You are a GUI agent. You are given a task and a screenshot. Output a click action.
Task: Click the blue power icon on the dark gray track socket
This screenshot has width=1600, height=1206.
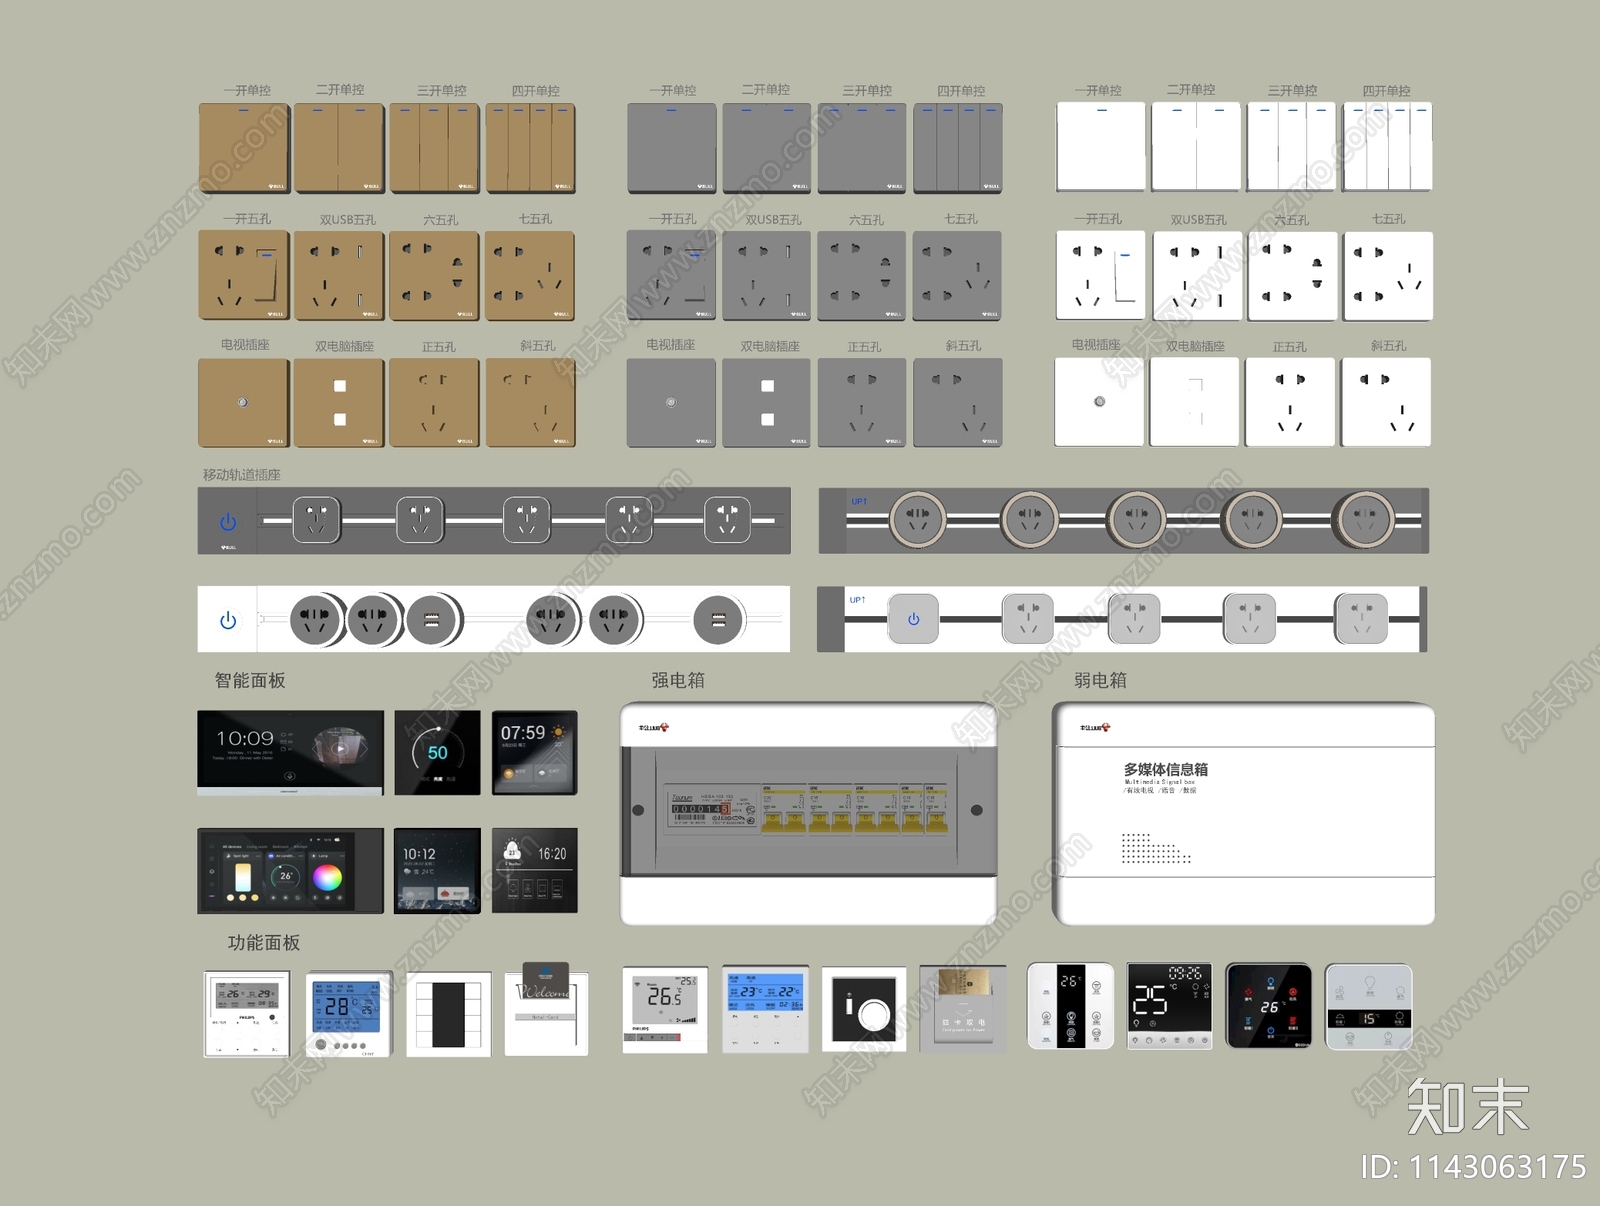228,522
